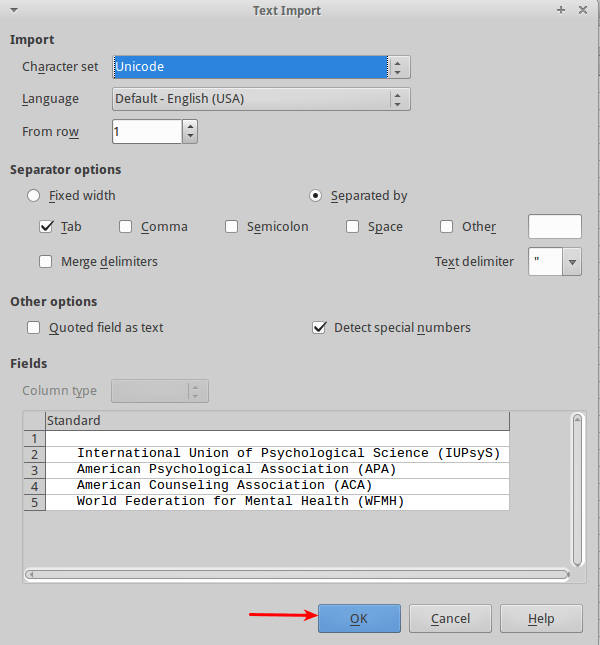This screenshot has height=645, width=600.
Task: Decrease the From row value
Action: click(x=190, y=137)
